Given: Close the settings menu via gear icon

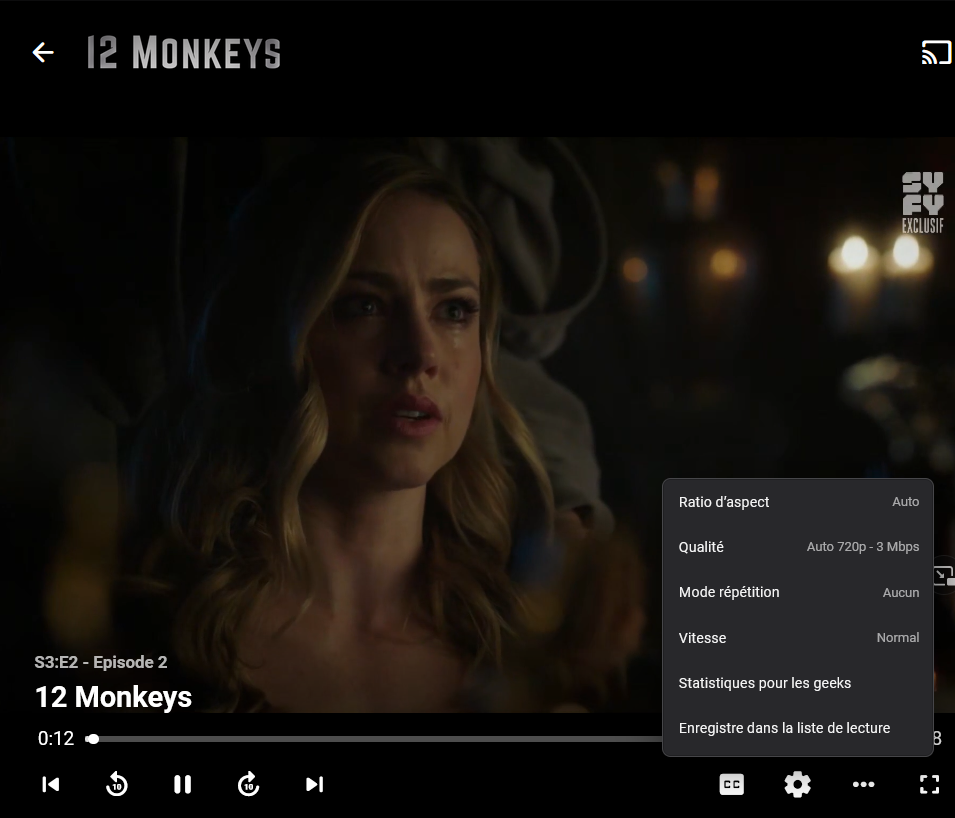Looking at the screenshot, I should 797,785.
